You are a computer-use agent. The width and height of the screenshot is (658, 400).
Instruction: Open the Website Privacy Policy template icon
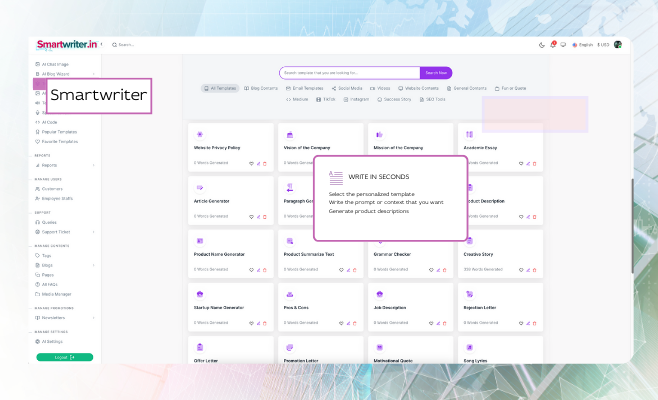[200, 134]
